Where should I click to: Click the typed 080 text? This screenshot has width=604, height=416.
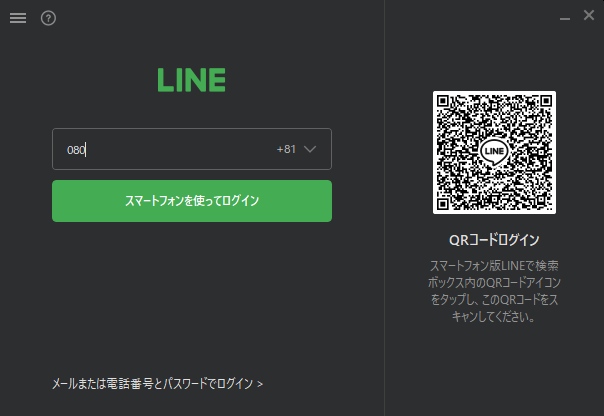coord(76,150)
